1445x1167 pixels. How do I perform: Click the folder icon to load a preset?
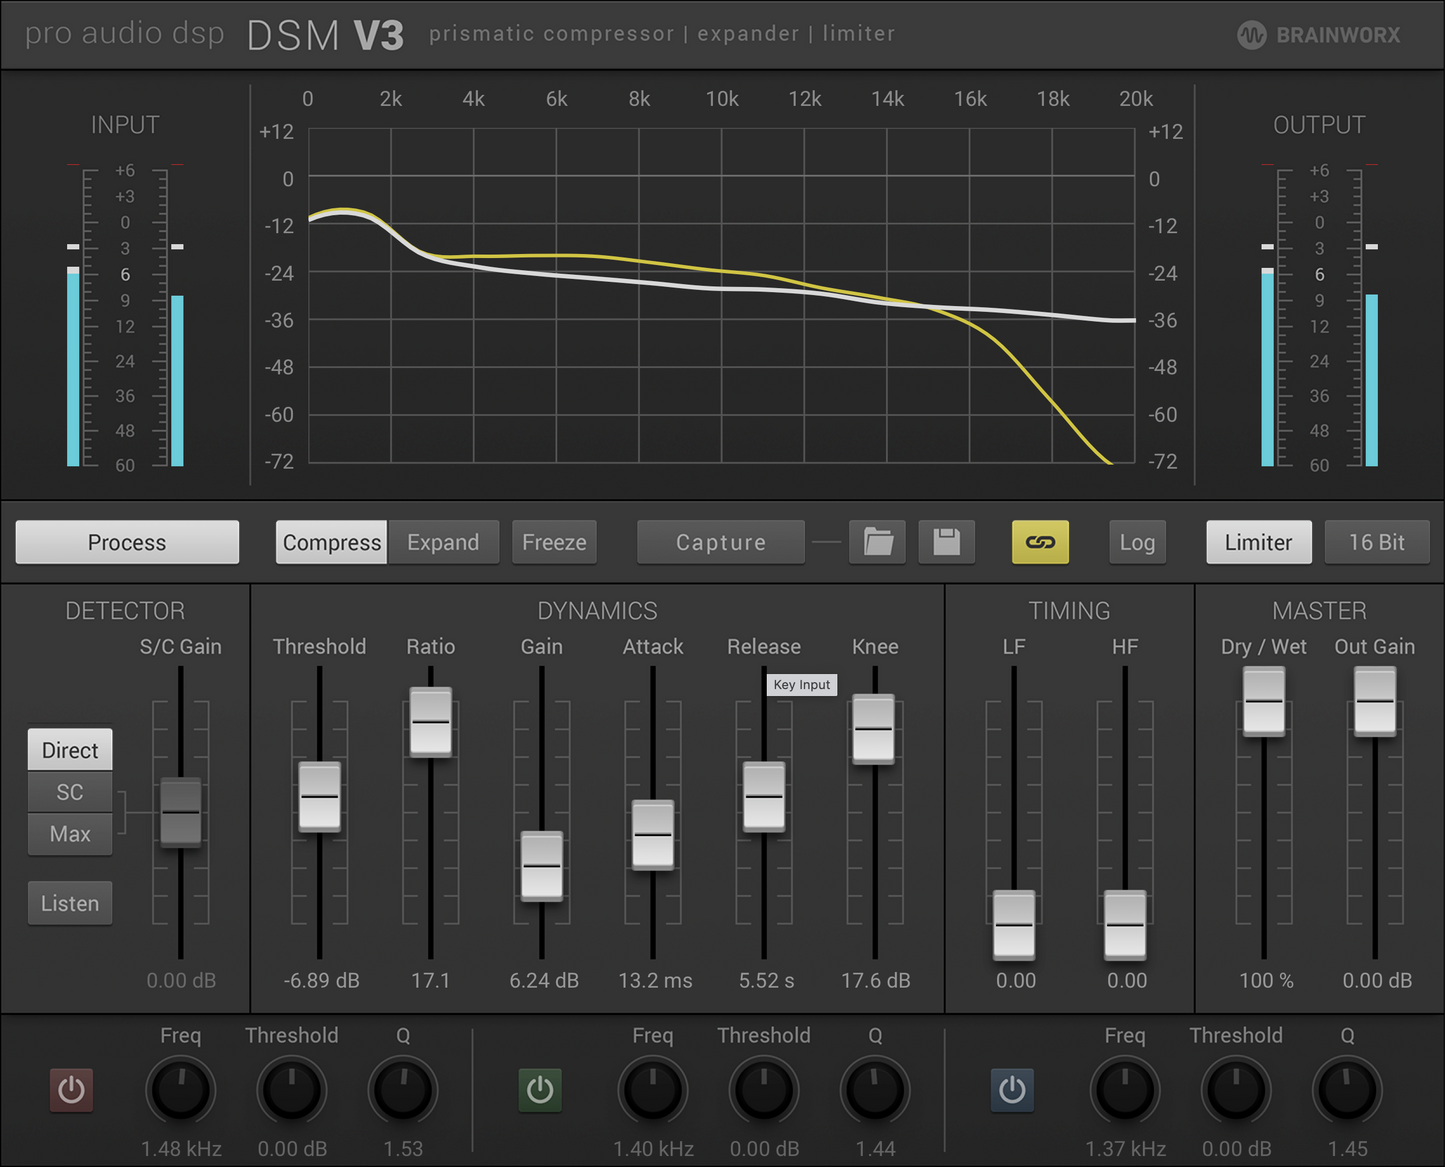point(877,542)
